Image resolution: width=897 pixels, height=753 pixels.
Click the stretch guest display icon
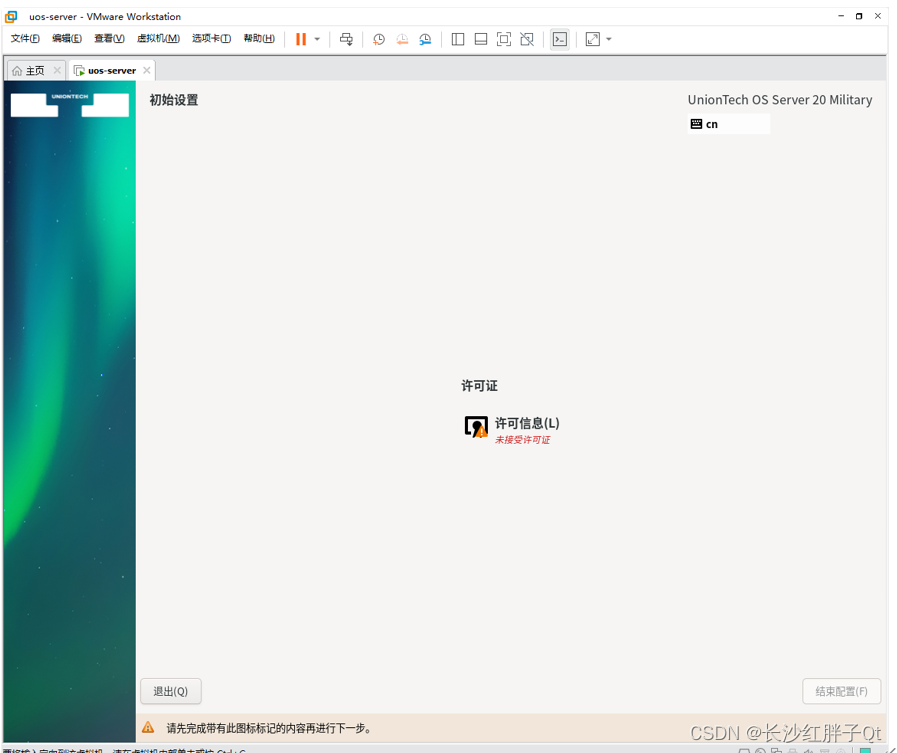tap(593, 39)
